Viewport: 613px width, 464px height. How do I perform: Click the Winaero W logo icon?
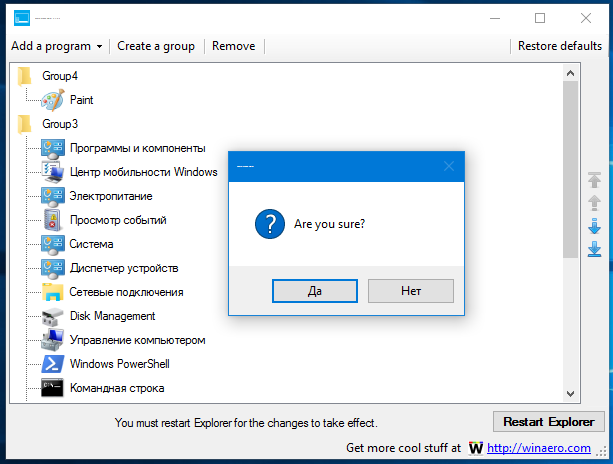[476, 448]
